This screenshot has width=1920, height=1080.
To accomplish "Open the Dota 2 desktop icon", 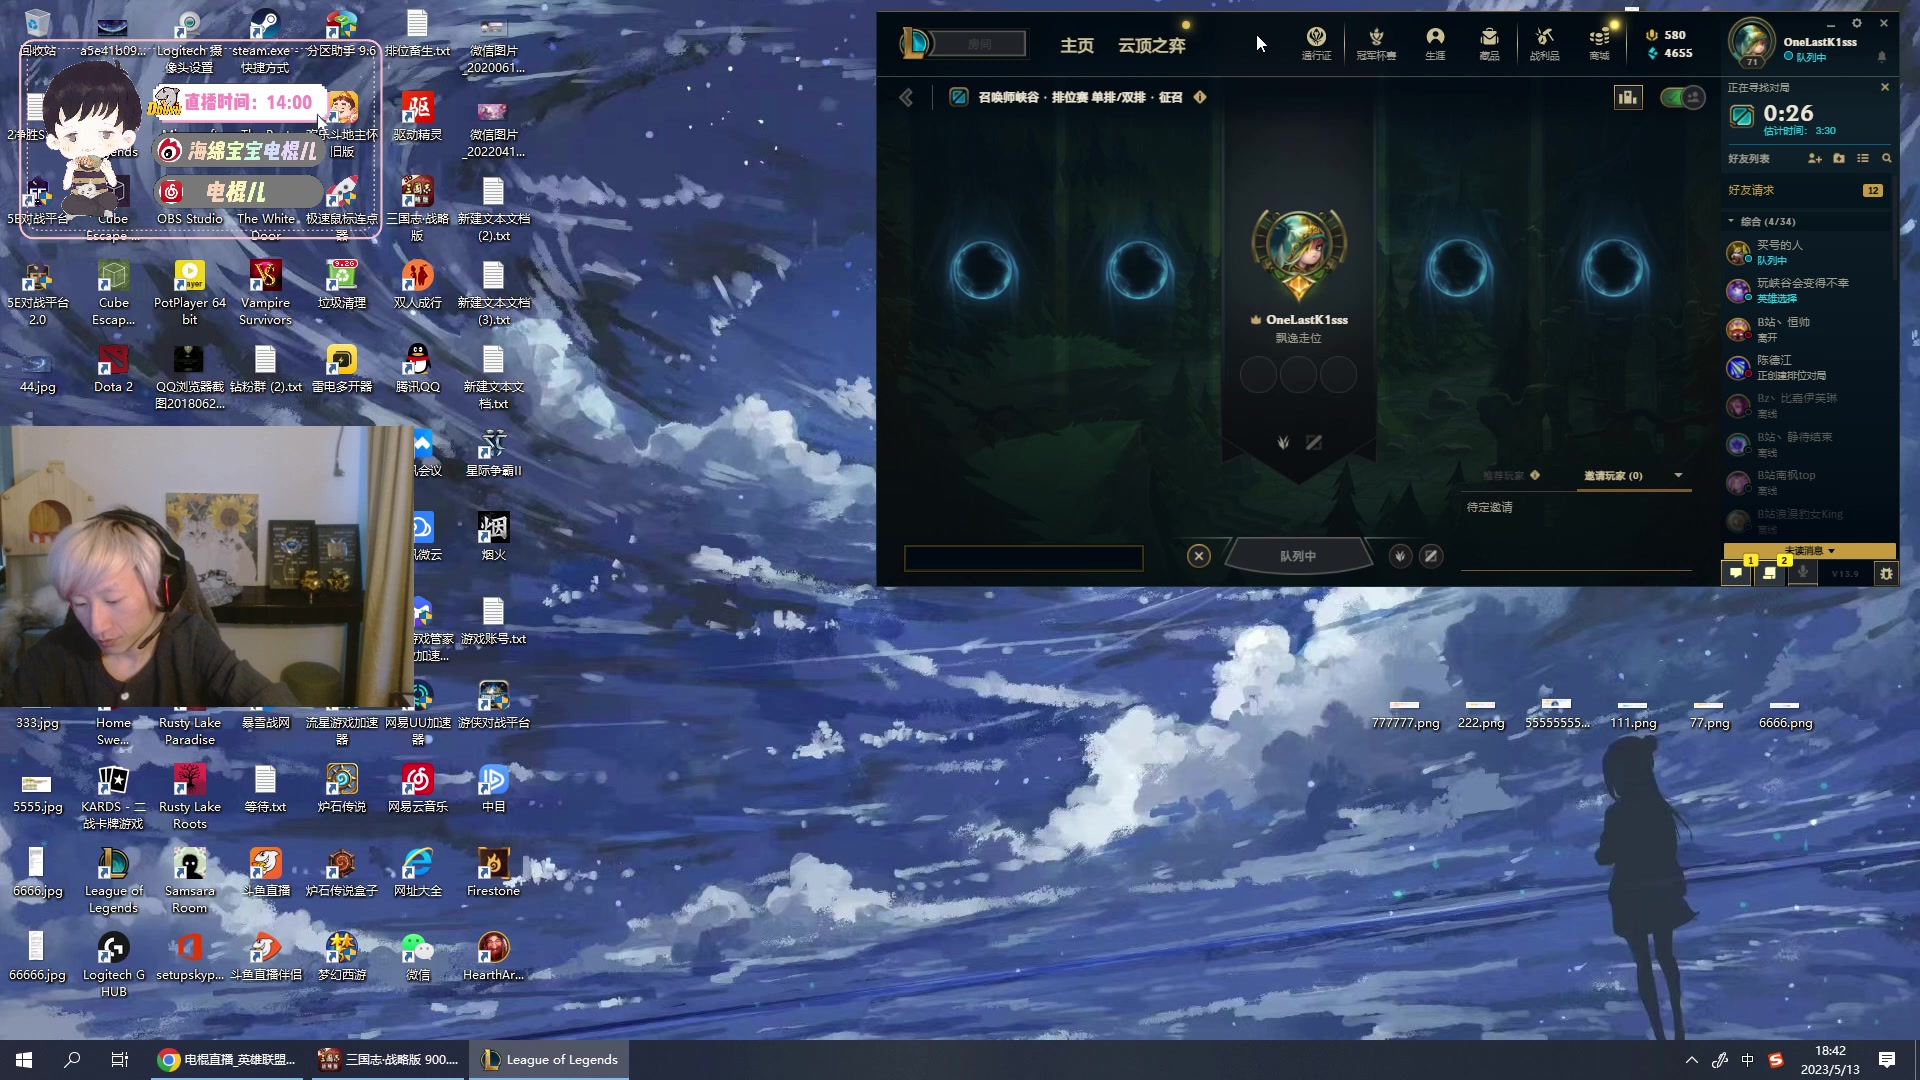I will point(113,368).
